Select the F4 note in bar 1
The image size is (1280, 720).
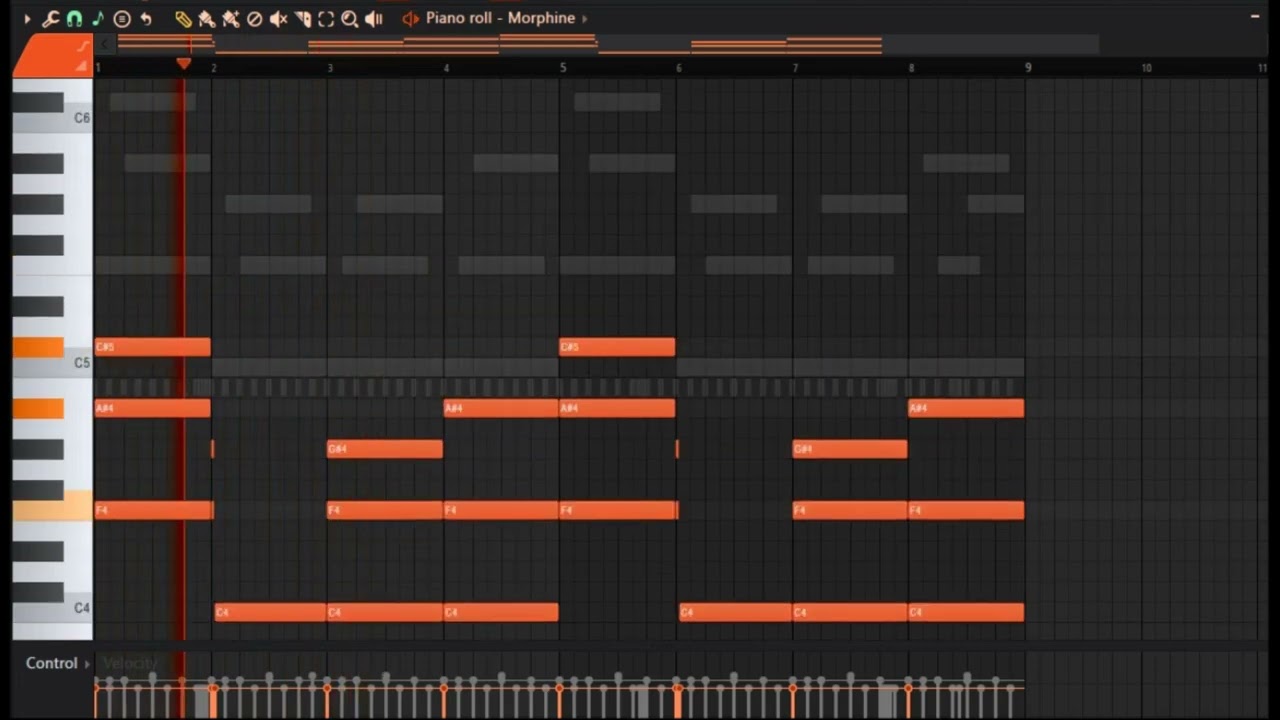154,510
